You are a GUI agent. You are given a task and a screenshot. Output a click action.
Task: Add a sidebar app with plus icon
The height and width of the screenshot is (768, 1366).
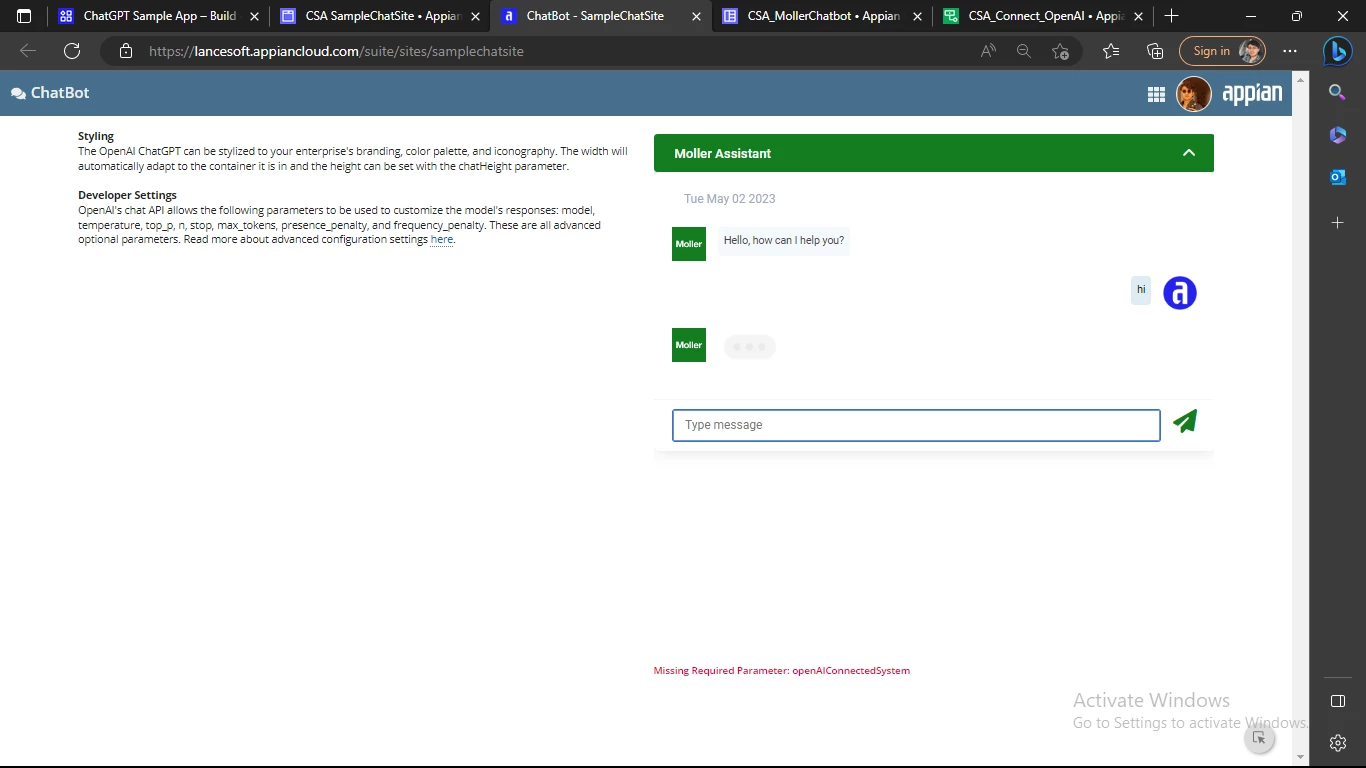(1337, 223)
